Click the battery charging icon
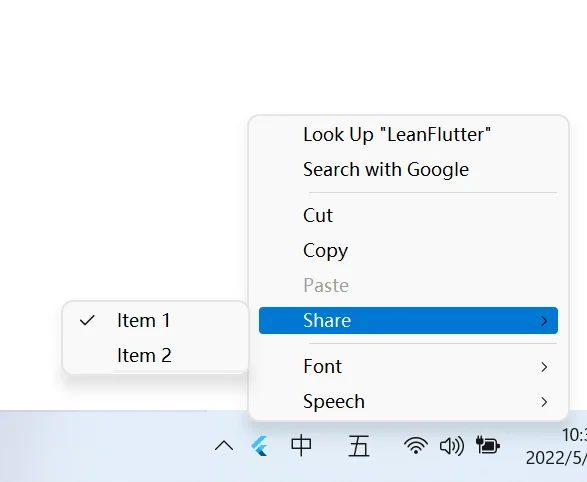 [488, 445]
